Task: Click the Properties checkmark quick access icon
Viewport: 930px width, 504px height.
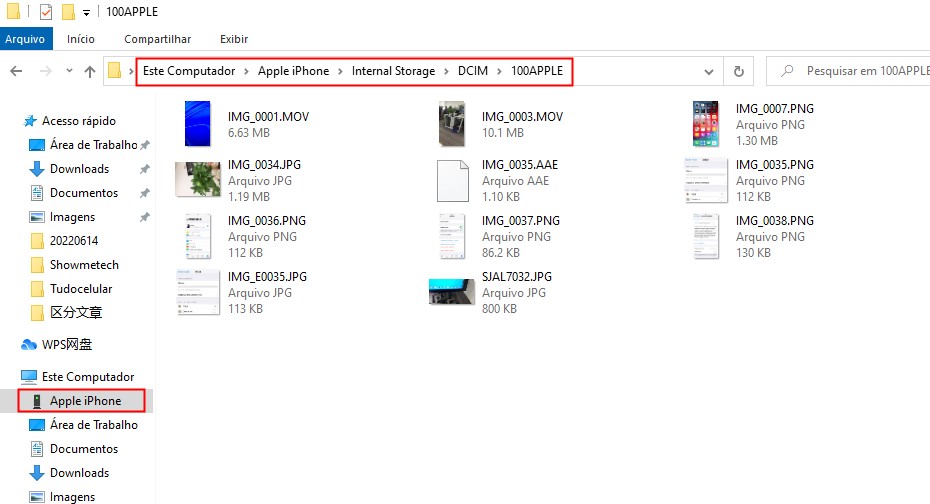Action: tap(46, 11)
